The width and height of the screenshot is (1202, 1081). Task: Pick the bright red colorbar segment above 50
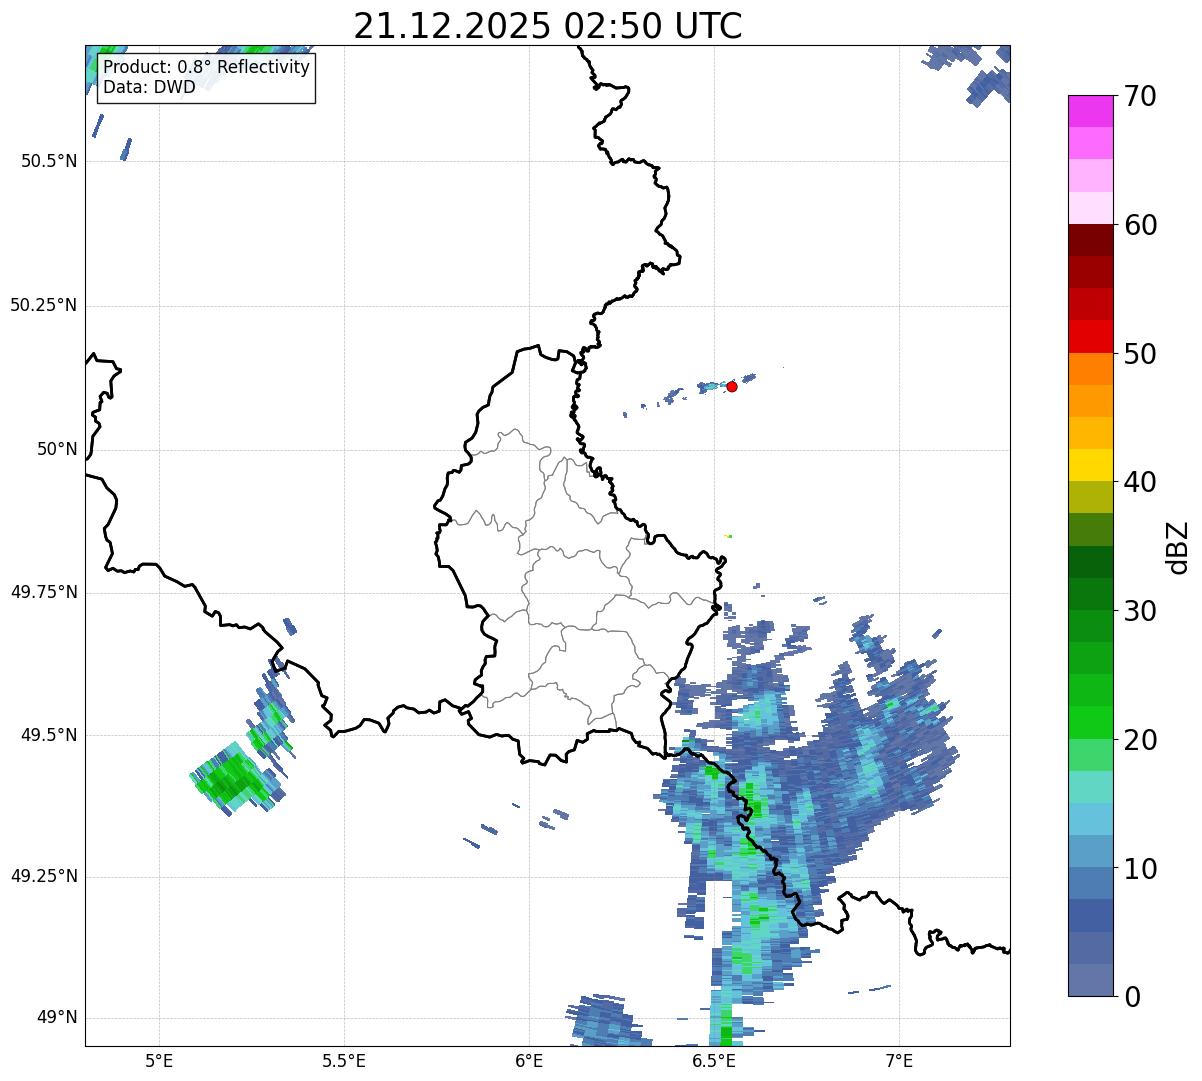(x=1092, y=336)
